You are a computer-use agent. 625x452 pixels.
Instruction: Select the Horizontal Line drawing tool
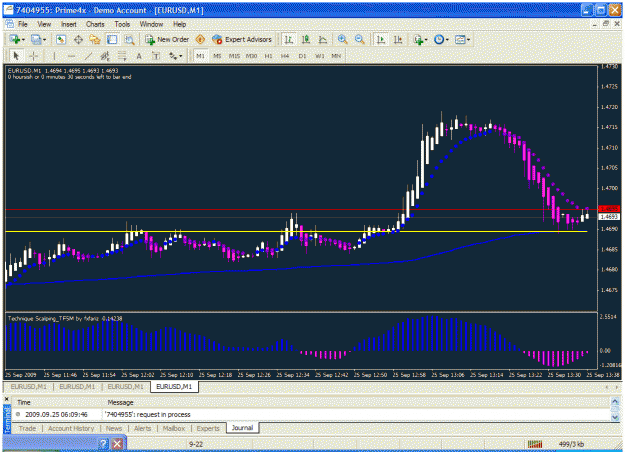[71, 56]
